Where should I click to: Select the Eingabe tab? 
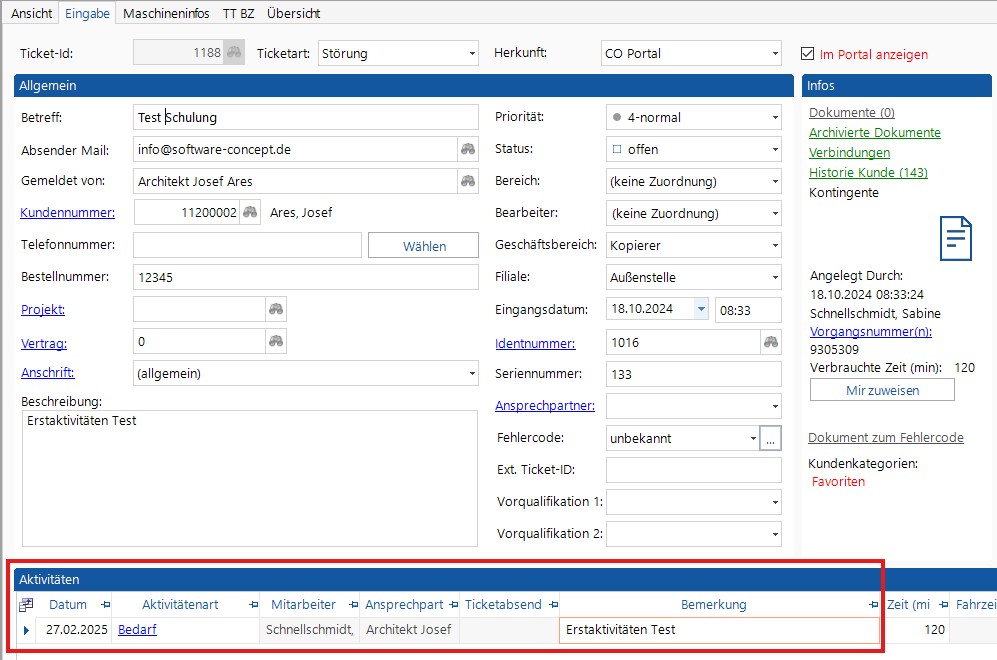click(x=87, y=13)
